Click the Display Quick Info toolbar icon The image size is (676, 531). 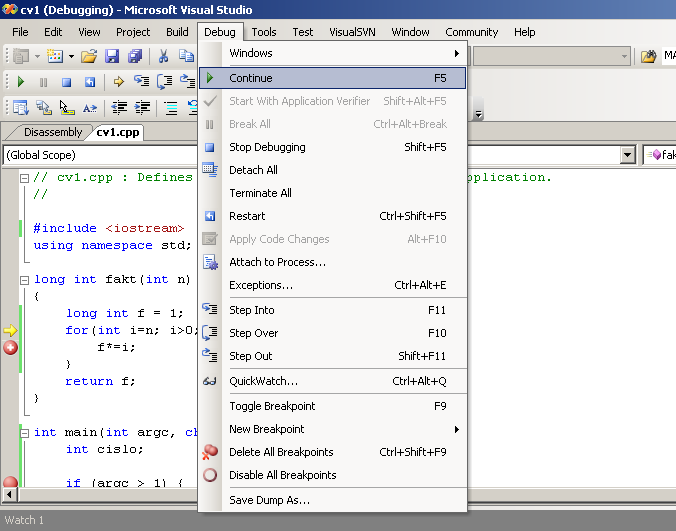tap(66, 107)
